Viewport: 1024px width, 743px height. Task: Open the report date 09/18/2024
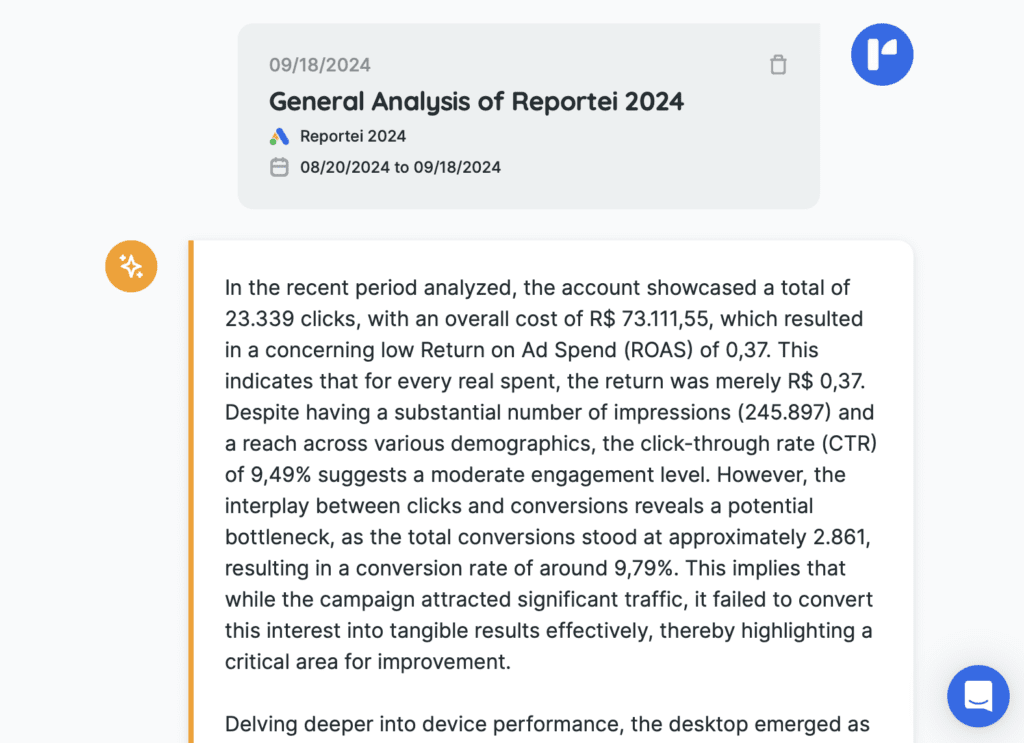pyautogui.click(x=319, y=64)
